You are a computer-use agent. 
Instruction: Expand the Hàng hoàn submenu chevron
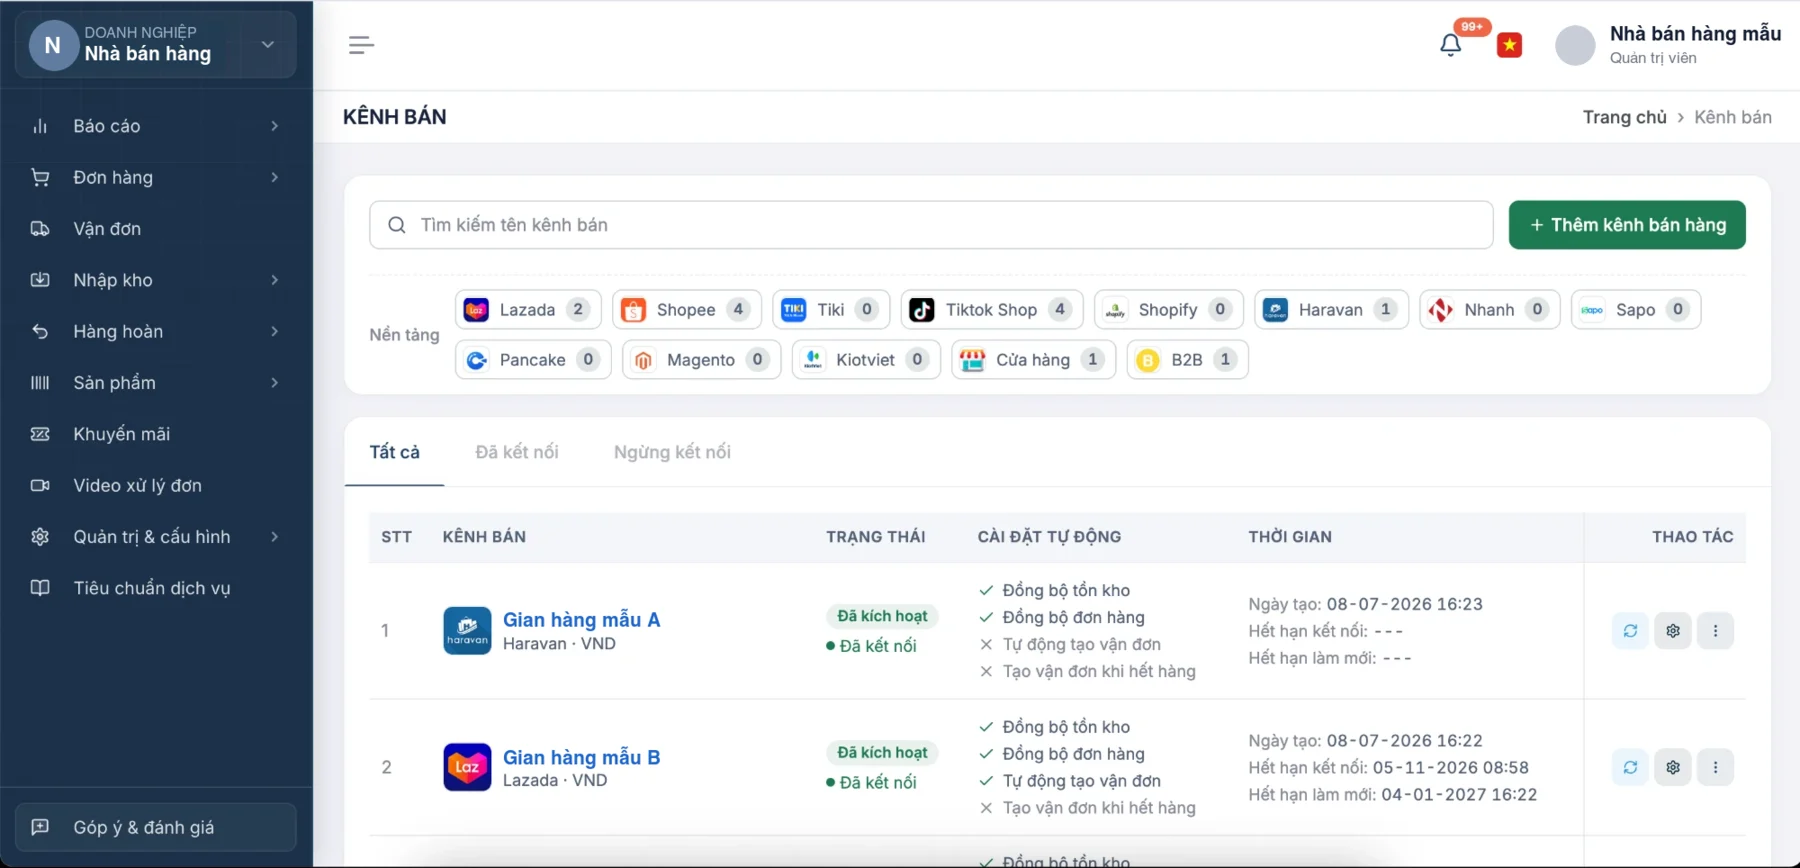[x=274, y=331]
